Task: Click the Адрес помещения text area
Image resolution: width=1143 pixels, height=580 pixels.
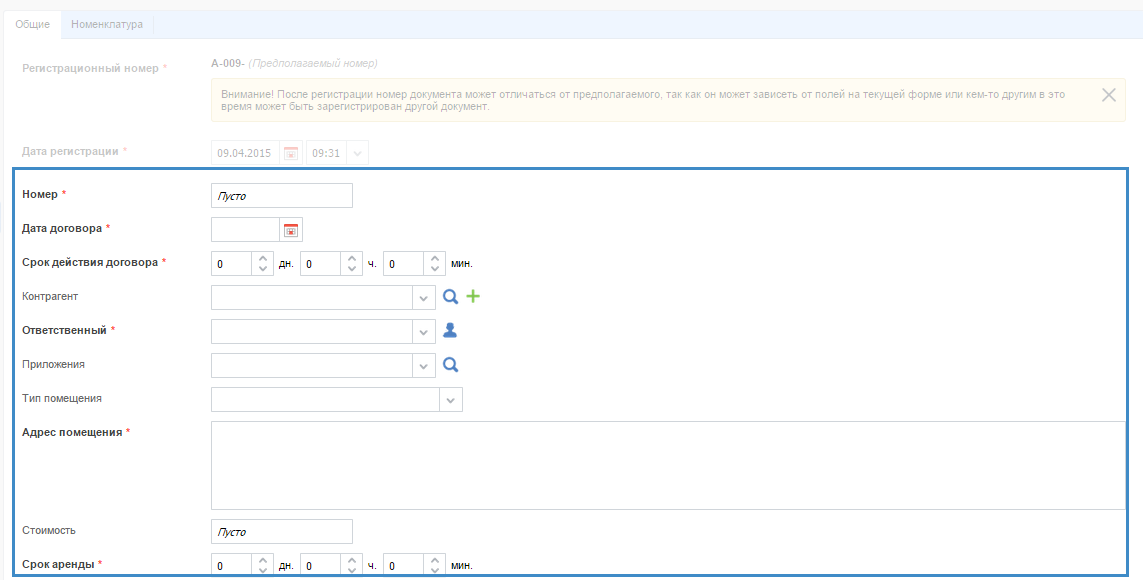Action: [667, 465]
